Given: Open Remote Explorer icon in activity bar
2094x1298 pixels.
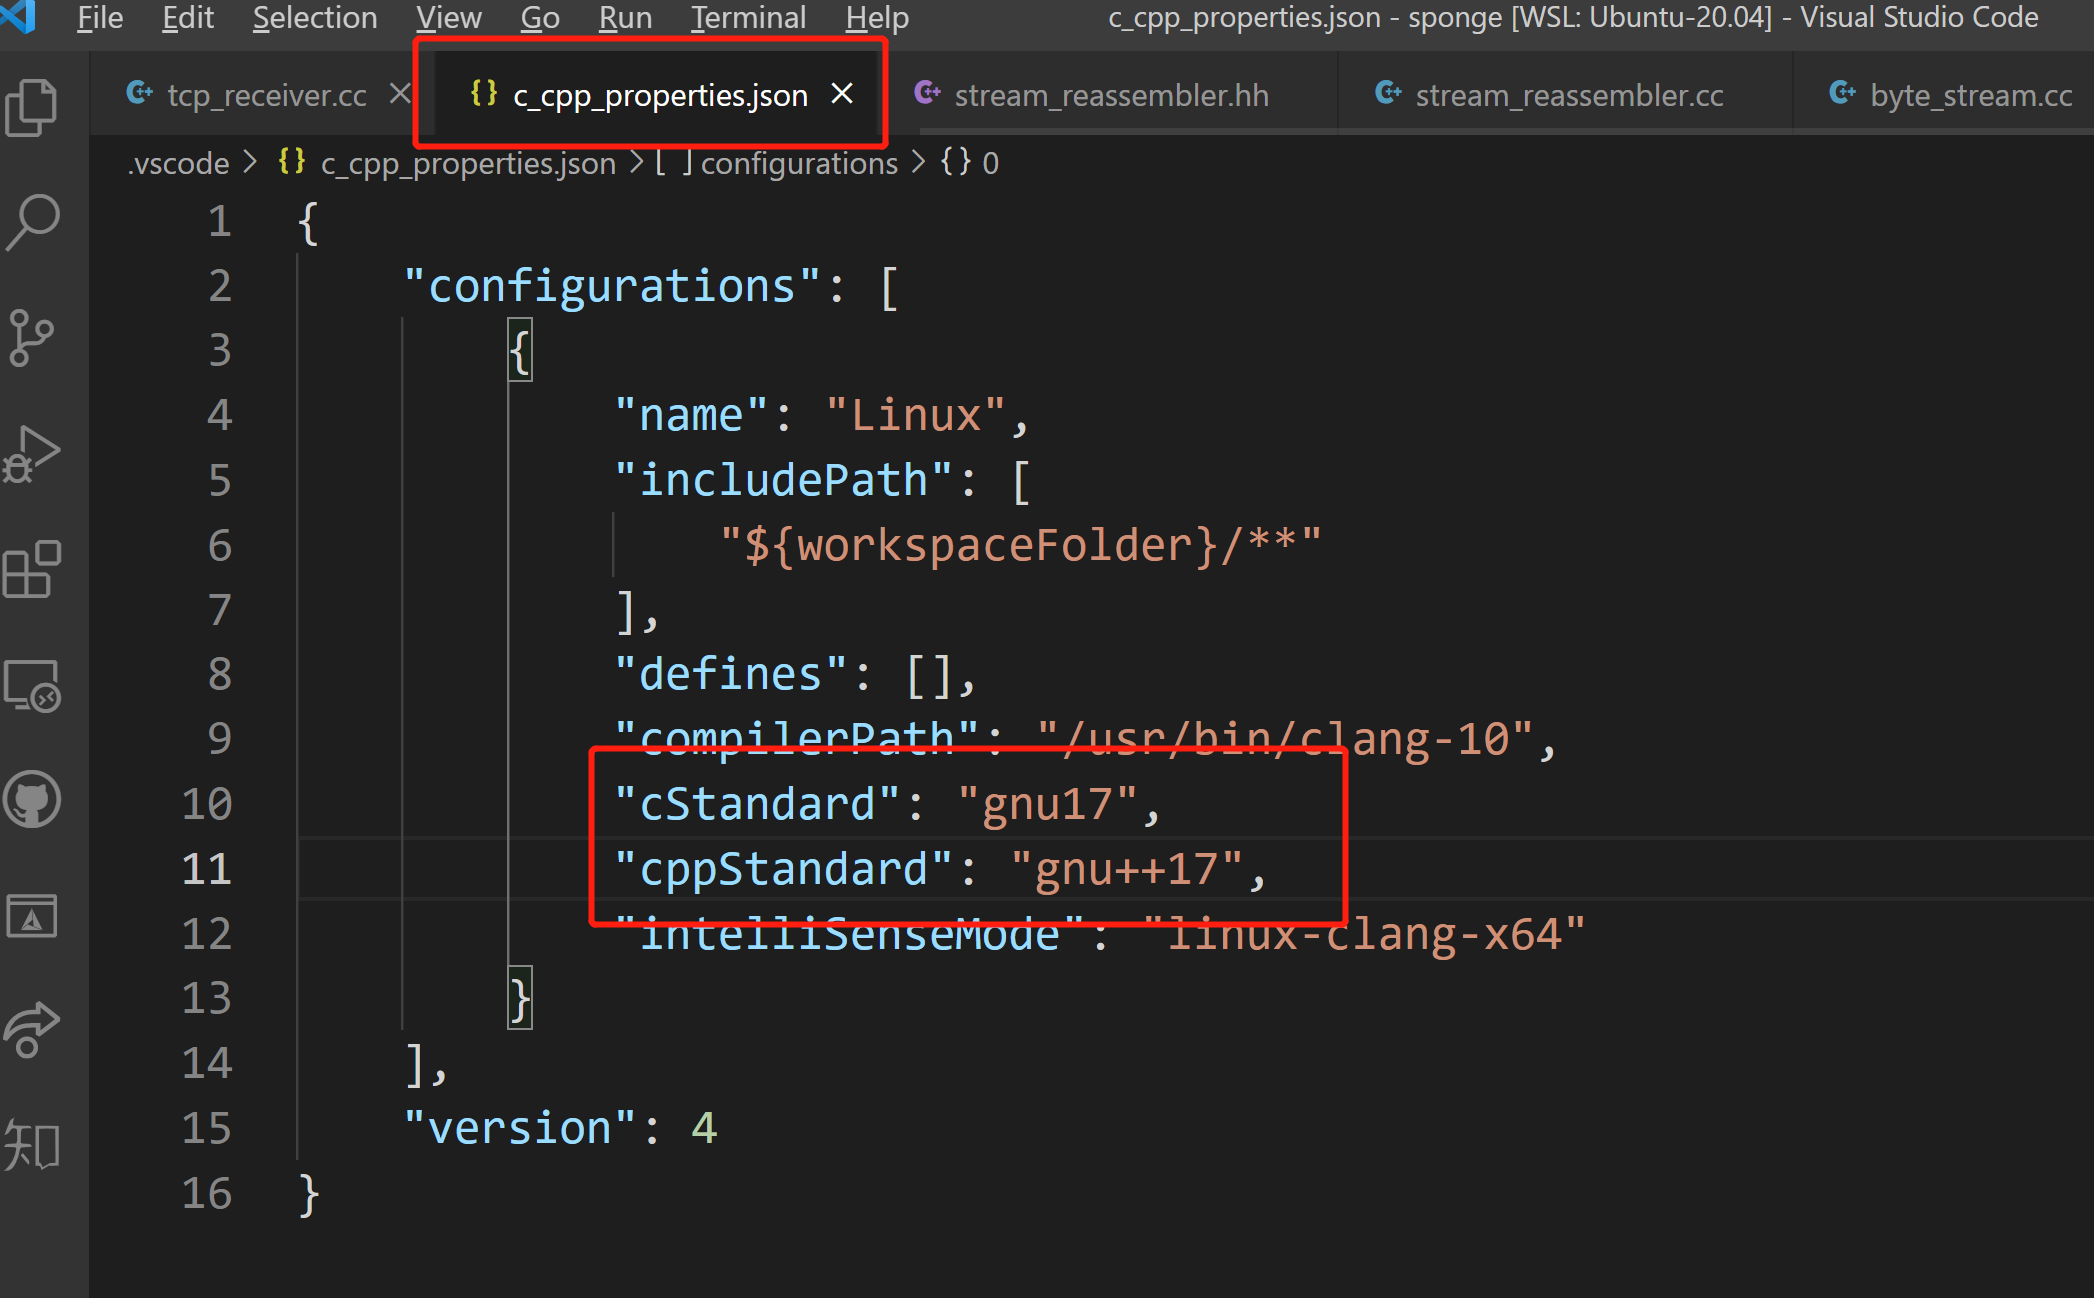Looking at the screenshot, I should coord(32,686).
